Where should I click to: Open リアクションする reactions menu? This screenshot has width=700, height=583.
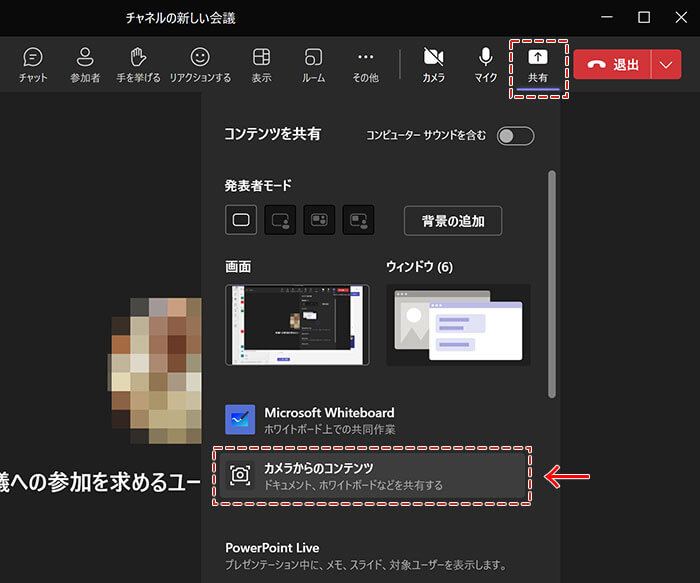(200, 65)
